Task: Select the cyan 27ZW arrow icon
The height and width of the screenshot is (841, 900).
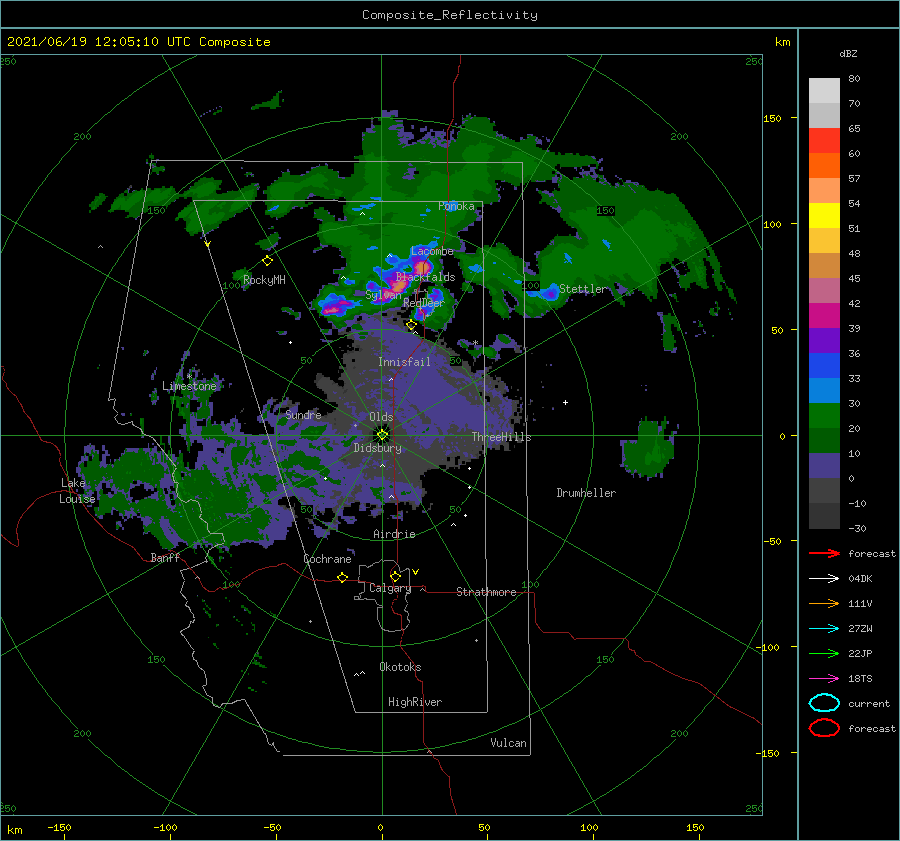Action: click(x=824, y=629)
